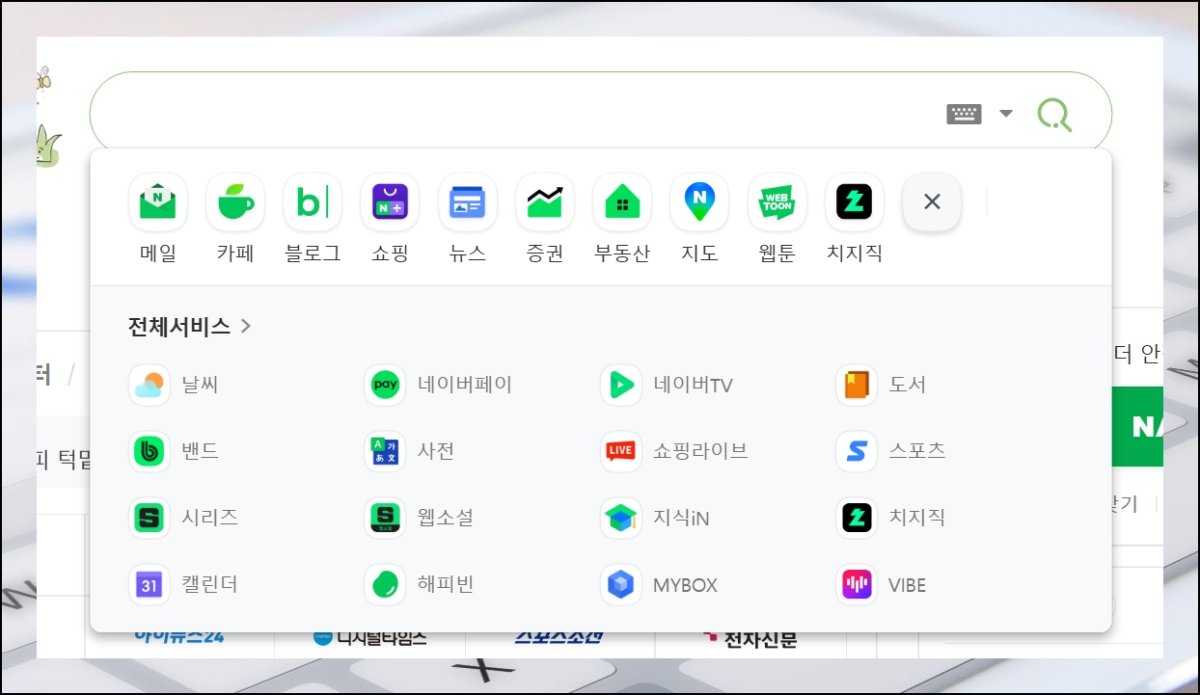Expand the dropdown arrow beside keyboard icon
The height and width of the screenshot is (695, 1200).
click(1006, 114)
